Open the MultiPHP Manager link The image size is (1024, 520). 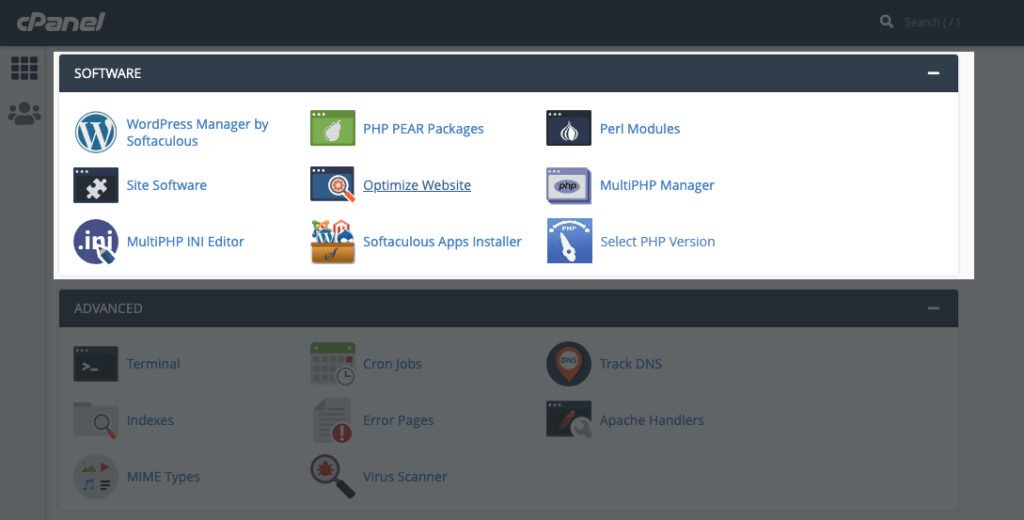[x=657, y=186]
